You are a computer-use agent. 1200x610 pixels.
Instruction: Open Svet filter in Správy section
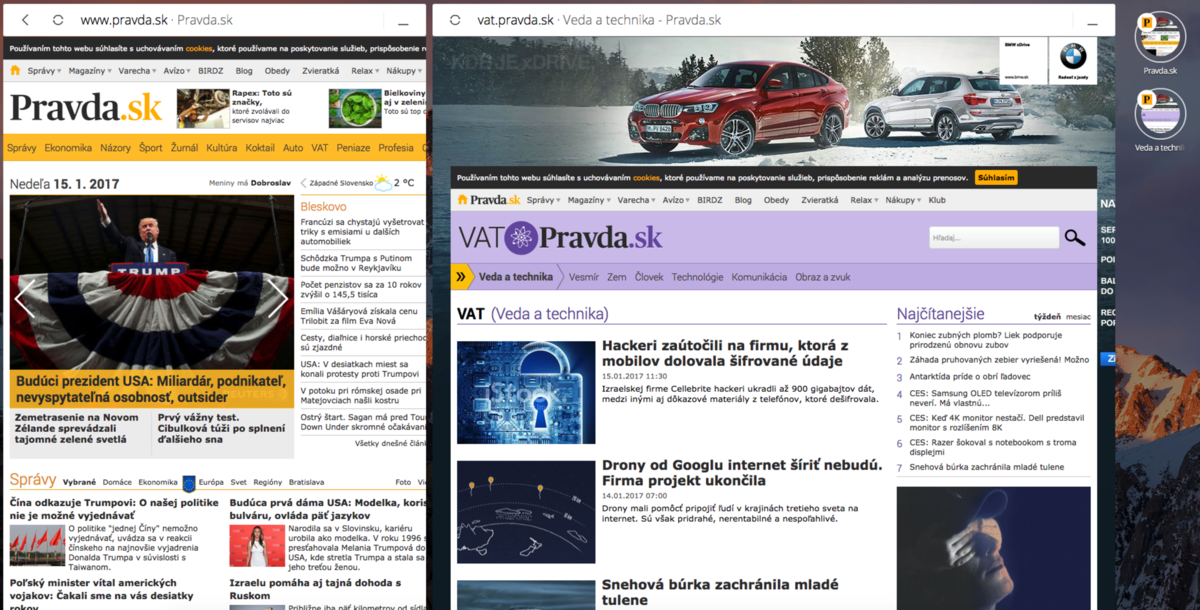pos(238,482)
